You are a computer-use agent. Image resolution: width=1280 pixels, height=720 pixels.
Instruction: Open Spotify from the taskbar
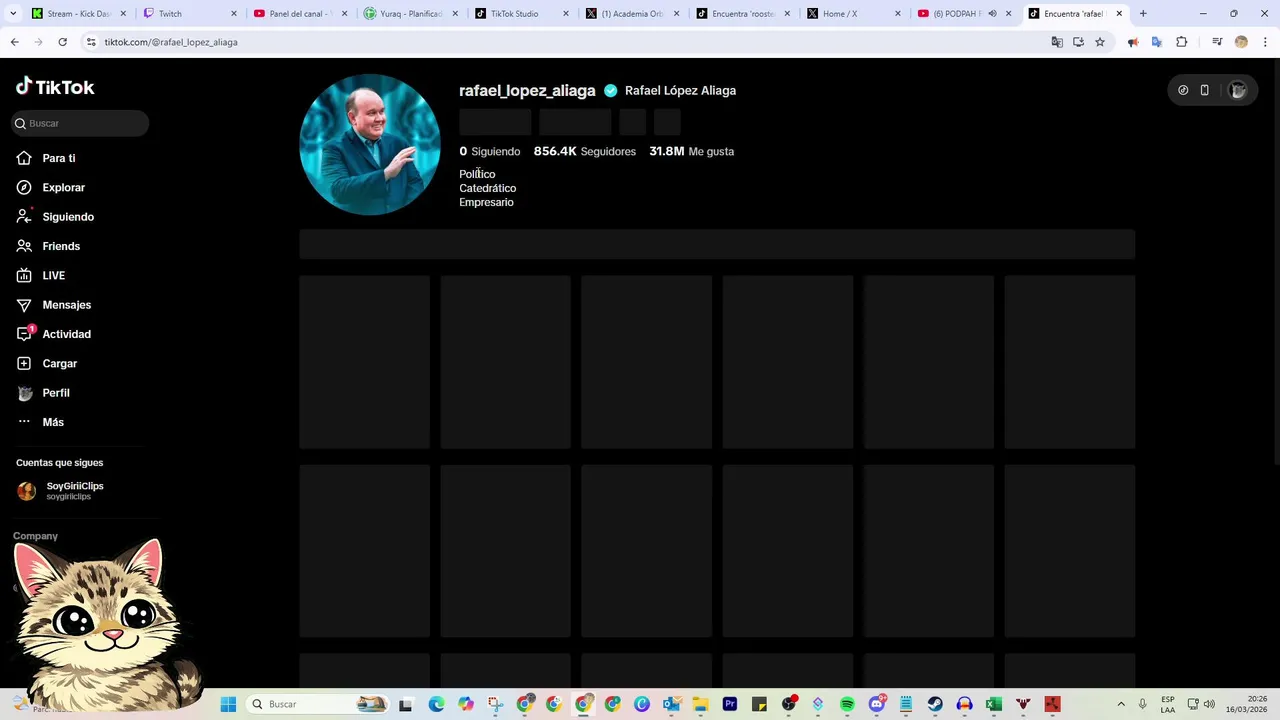pyautogui.click(x=847, y=704)
